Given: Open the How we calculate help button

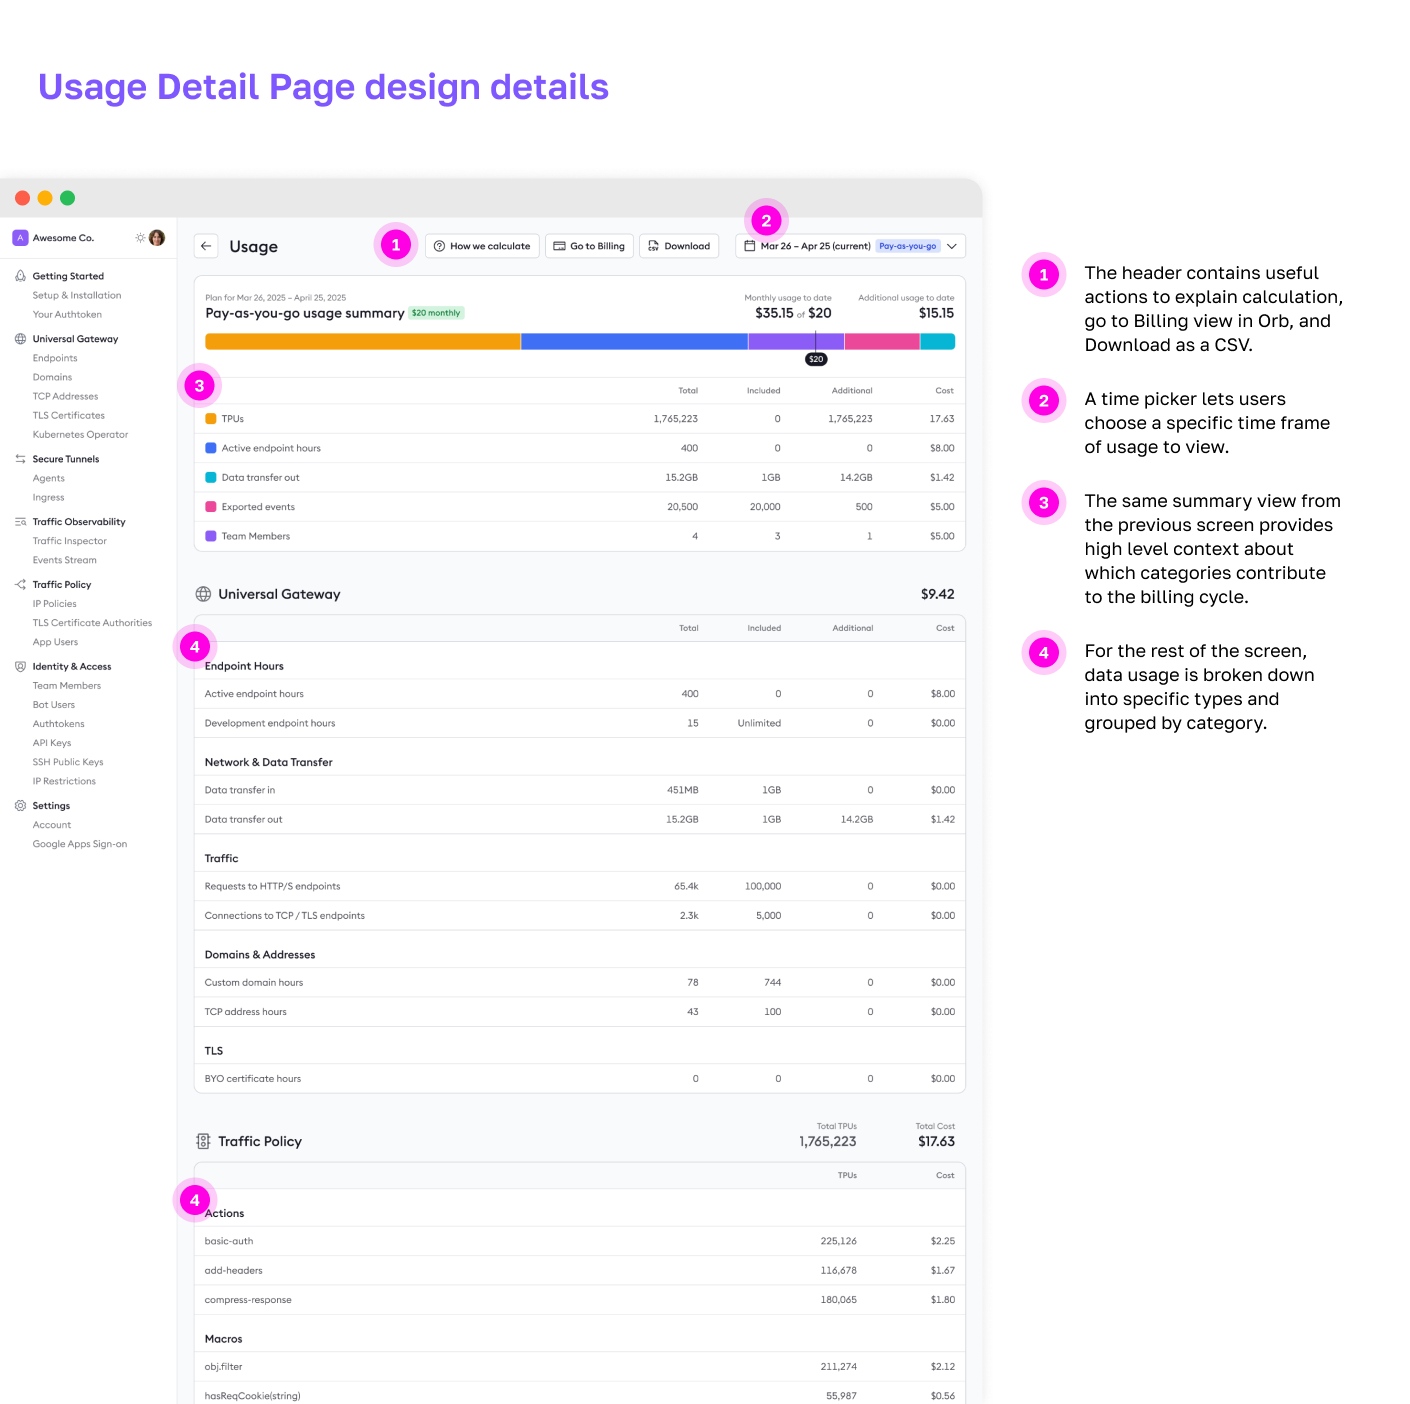Looking at the screenshot, I should point(482,246).
